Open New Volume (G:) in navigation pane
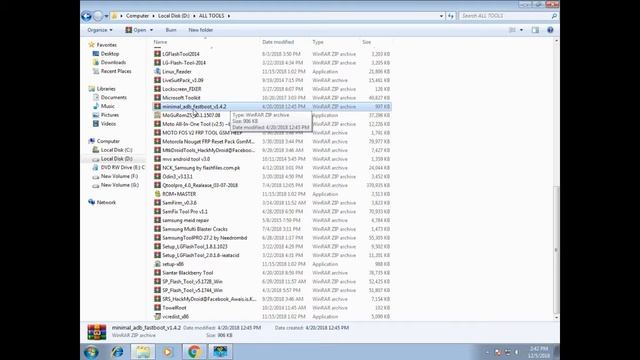The height and width of the screenshot is (360, 640). tap(120, 185)
